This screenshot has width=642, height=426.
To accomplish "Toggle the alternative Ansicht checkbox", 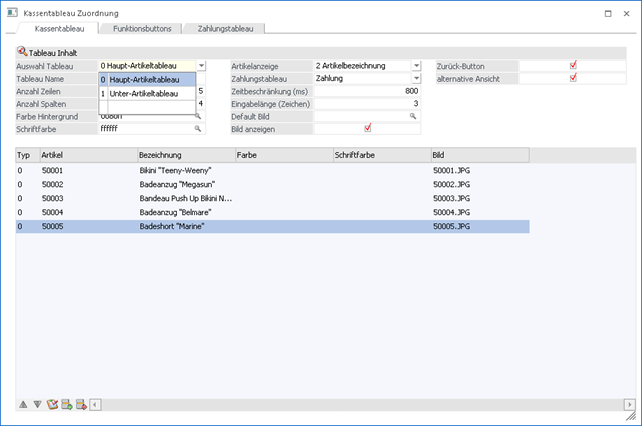I will pyautogui.click(x=573, y=78).
